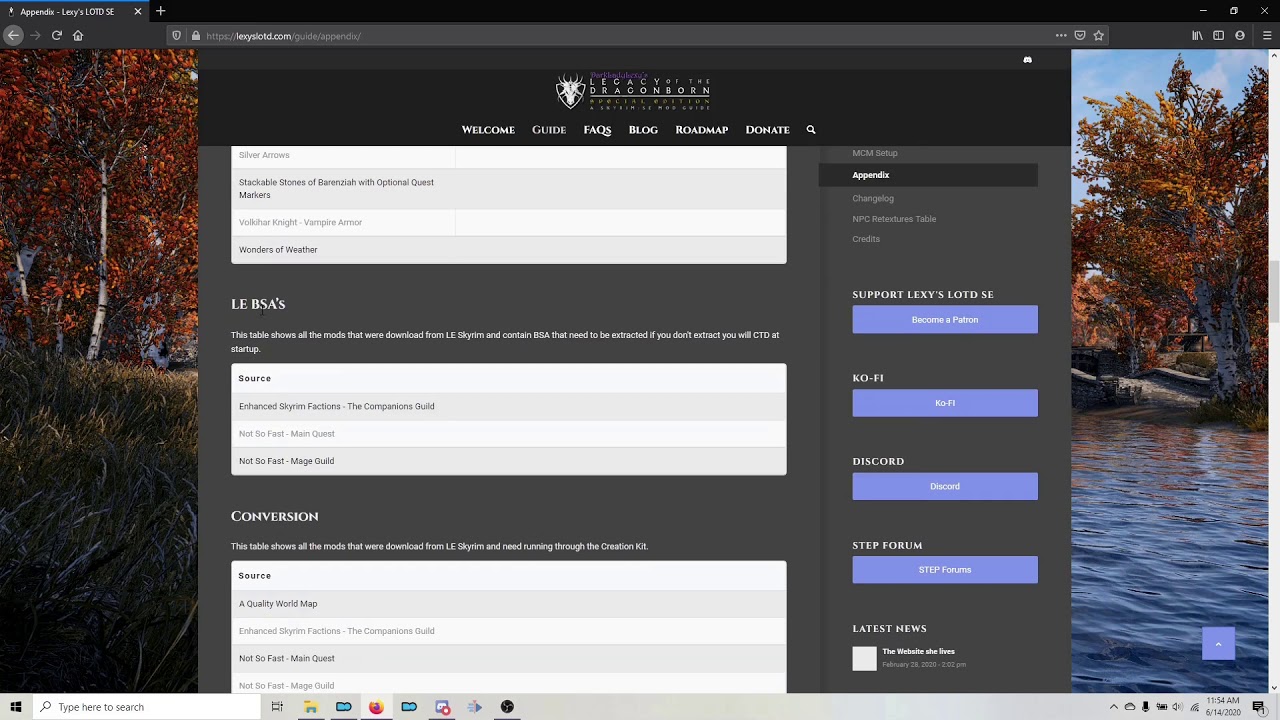Open the Windows Start menu

16,707
